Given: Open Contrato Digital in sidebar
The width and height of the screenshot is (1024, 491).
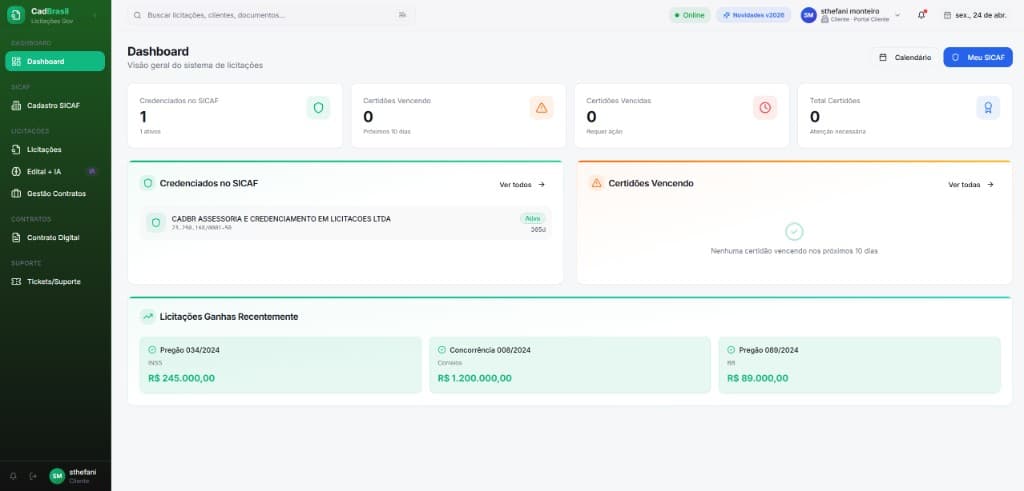Looking at the screenshot, I should [55, 238].
